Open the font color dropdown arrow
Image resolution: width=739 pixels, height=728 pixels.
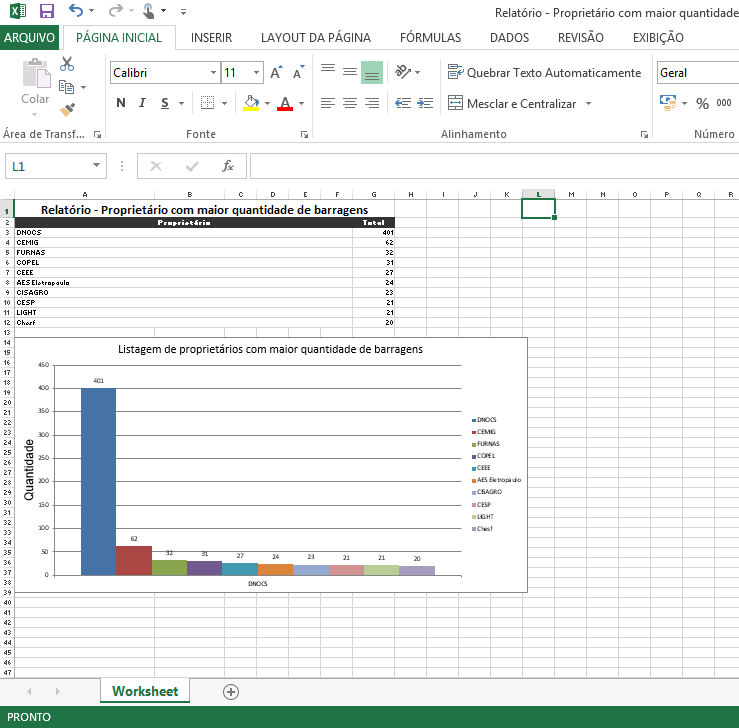pos(302,103)
